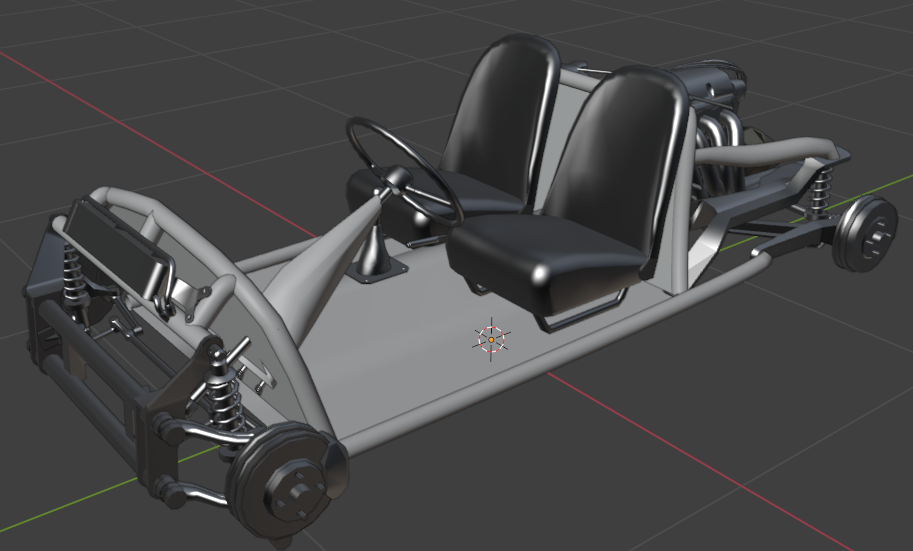Select the steering column floor mount bracket
Image resolution: width=913 pixels, height=551 pixels.
click(x=377, y=271)
